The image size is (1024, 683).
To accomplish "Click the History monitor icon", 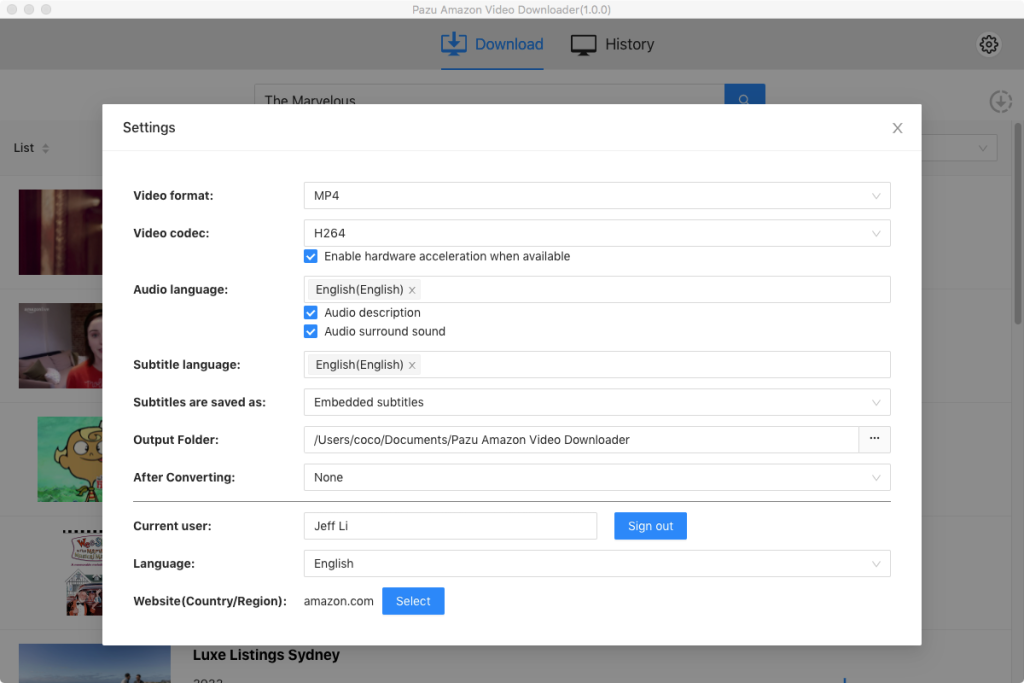I will [583, 44].
